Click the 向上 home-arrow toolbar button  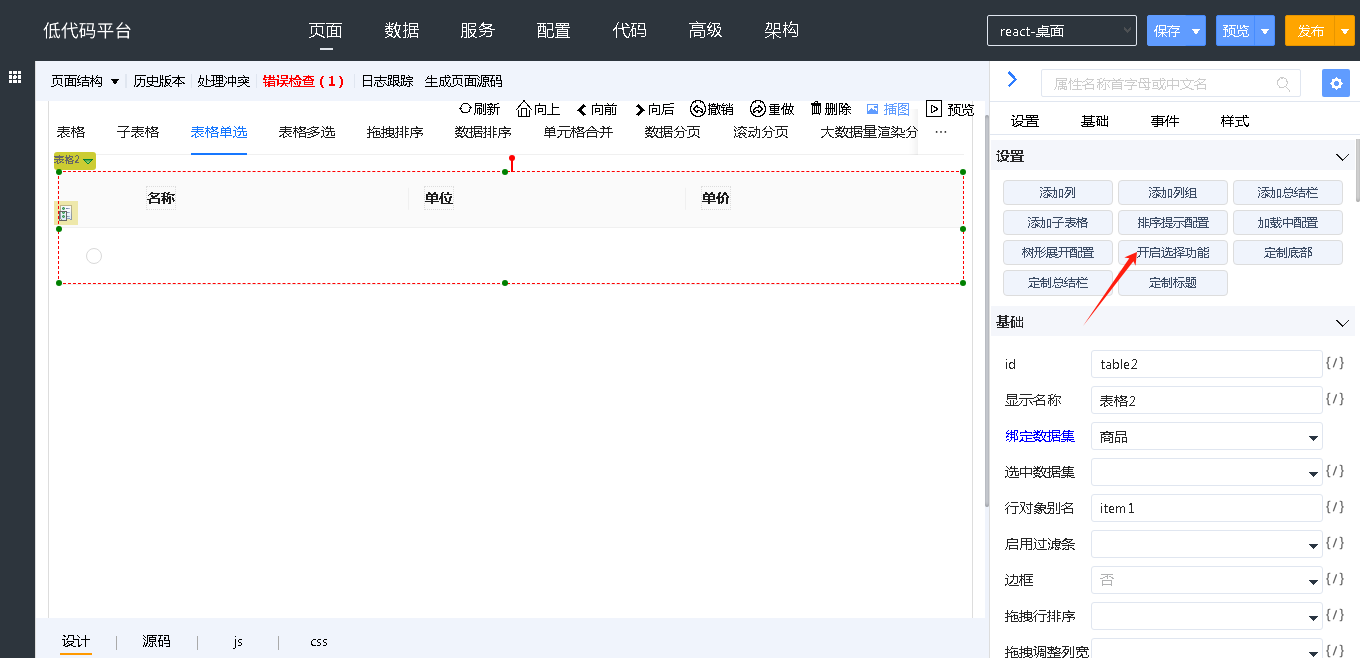pyautogui.click(x=538, y=109)
